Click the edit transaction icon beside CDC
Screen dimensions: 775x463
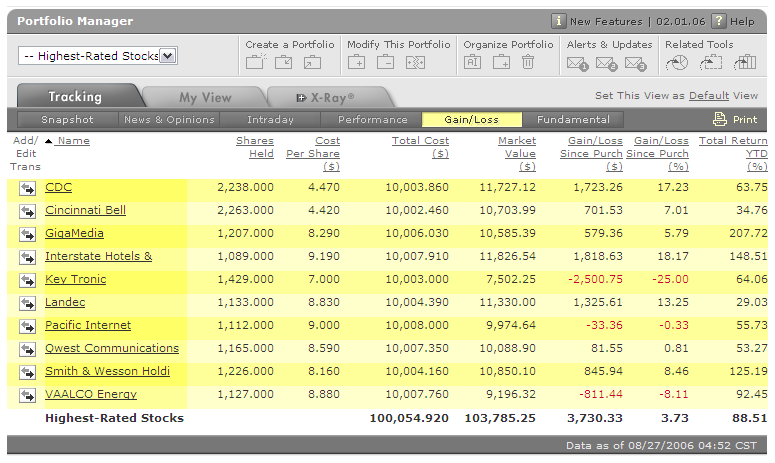(26, 188)
